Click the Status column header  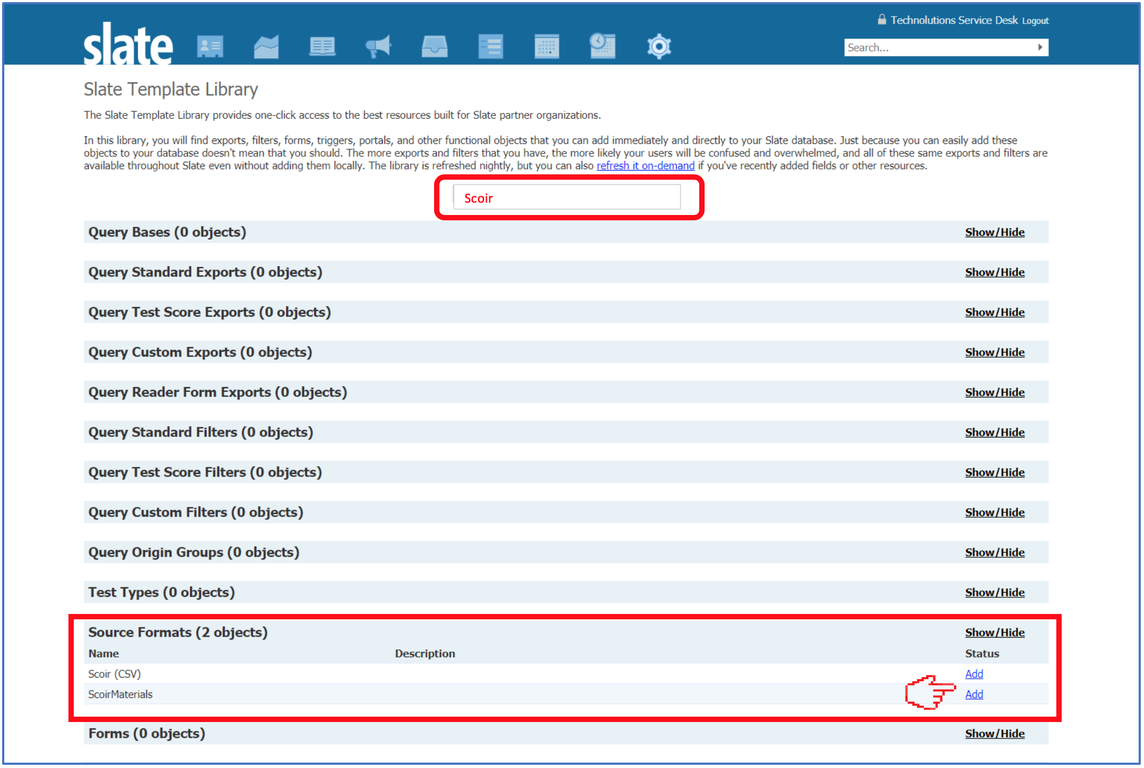(x=982, y=653)
